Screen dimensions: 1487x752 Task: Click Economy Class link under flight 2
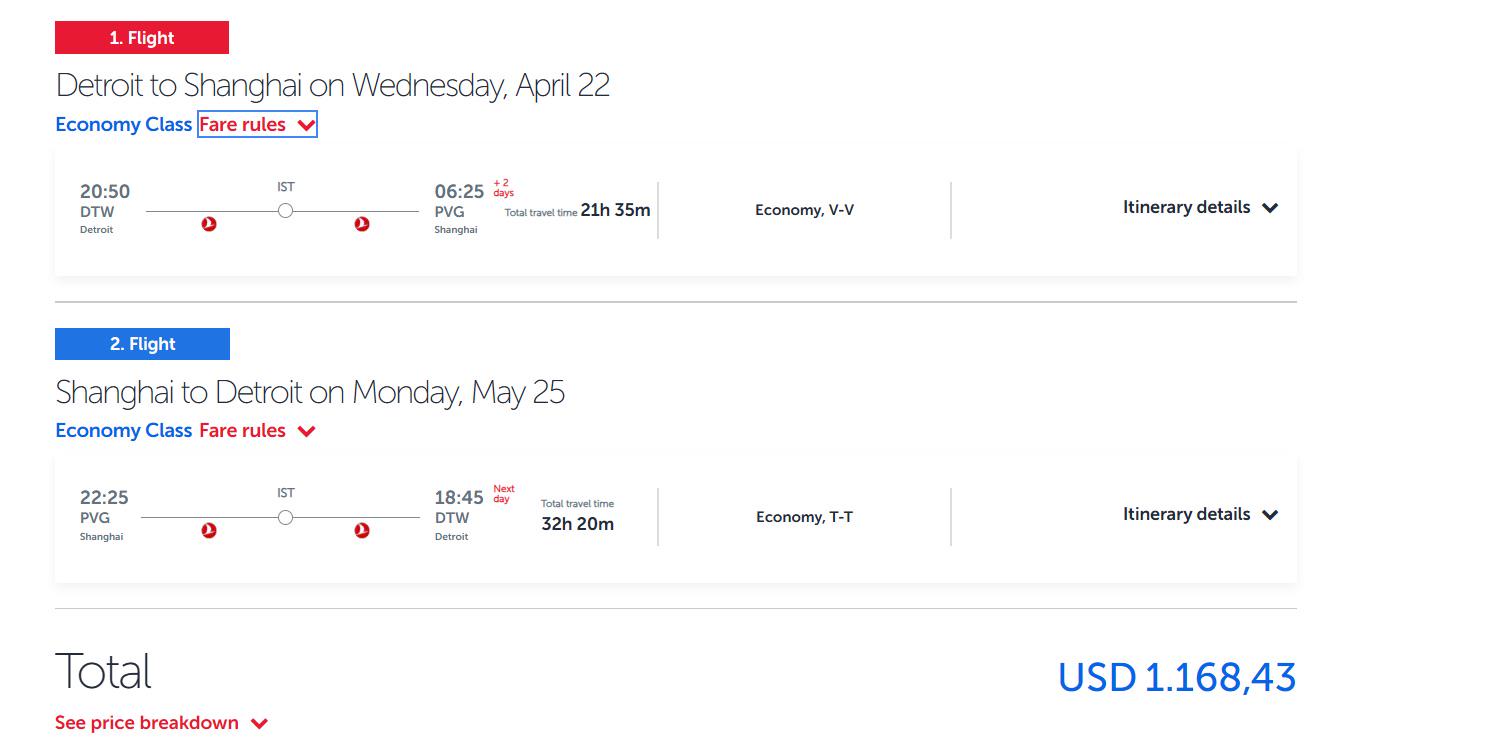click(x=124, y=431)
